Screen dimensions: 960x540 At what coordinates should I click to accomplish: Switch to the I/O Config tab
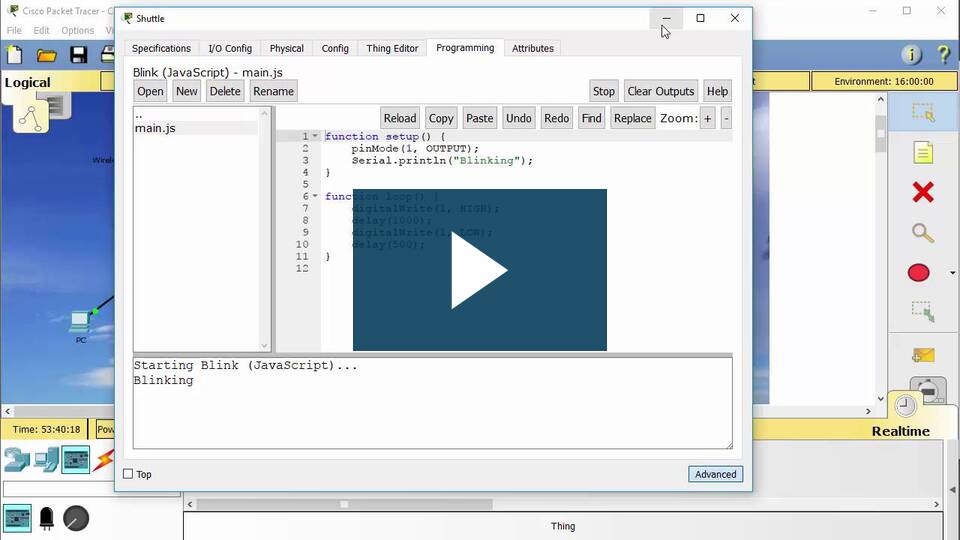(x=230, y=48)
